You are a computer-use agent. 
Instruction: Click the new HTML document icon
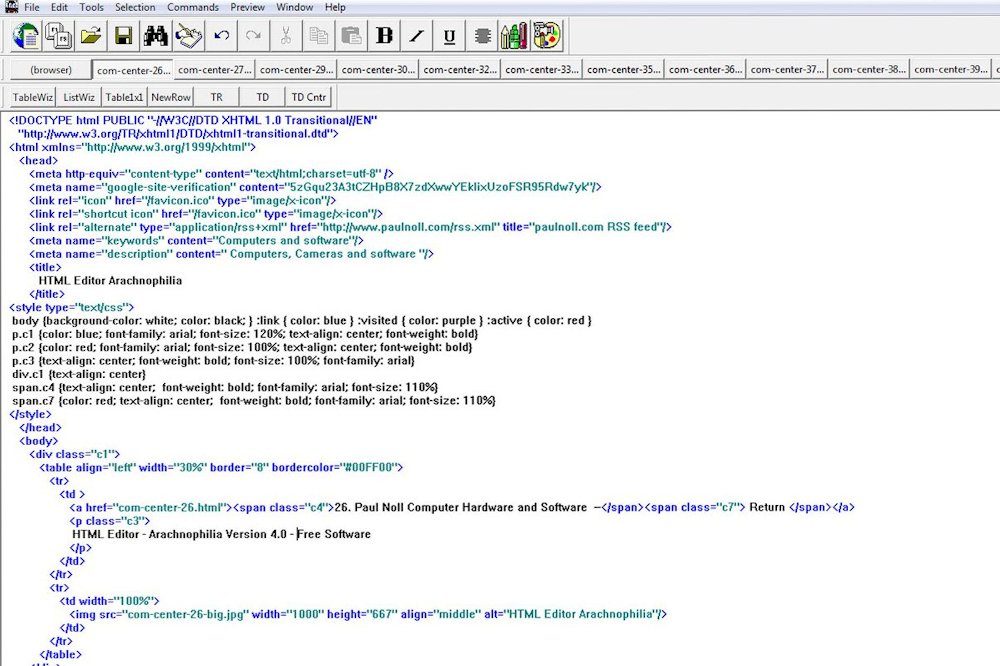(x=26, y=36)
